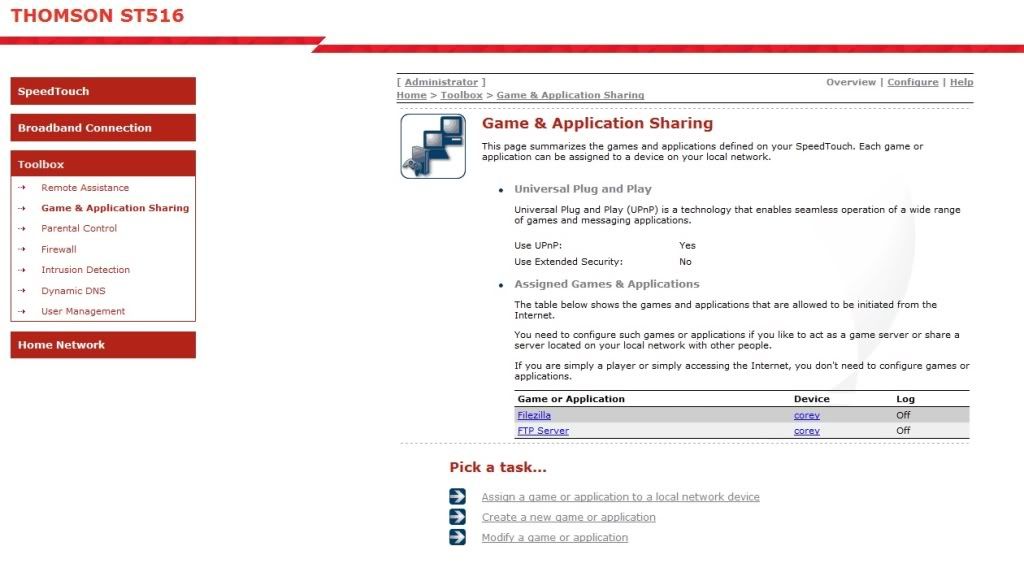The image size is (1024, 585).
Task: Click the Use Extended Security label
Action: [568, 262]
